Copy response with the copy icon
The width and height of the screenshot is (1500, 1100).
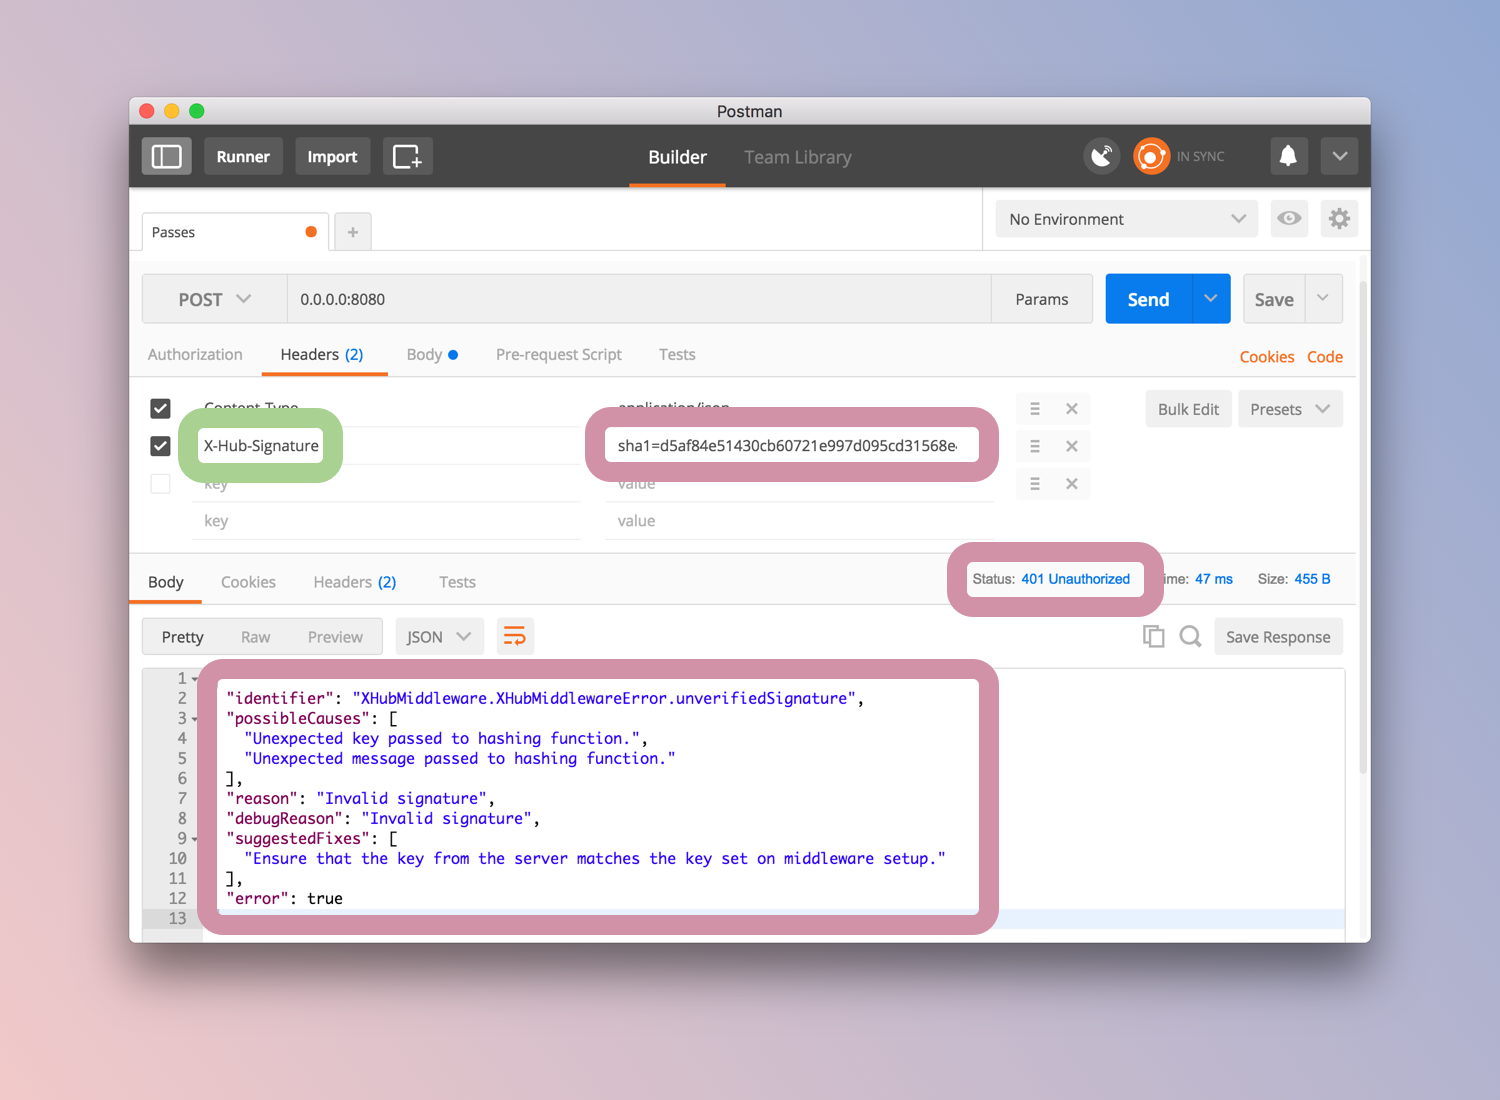click(1154, 636)
